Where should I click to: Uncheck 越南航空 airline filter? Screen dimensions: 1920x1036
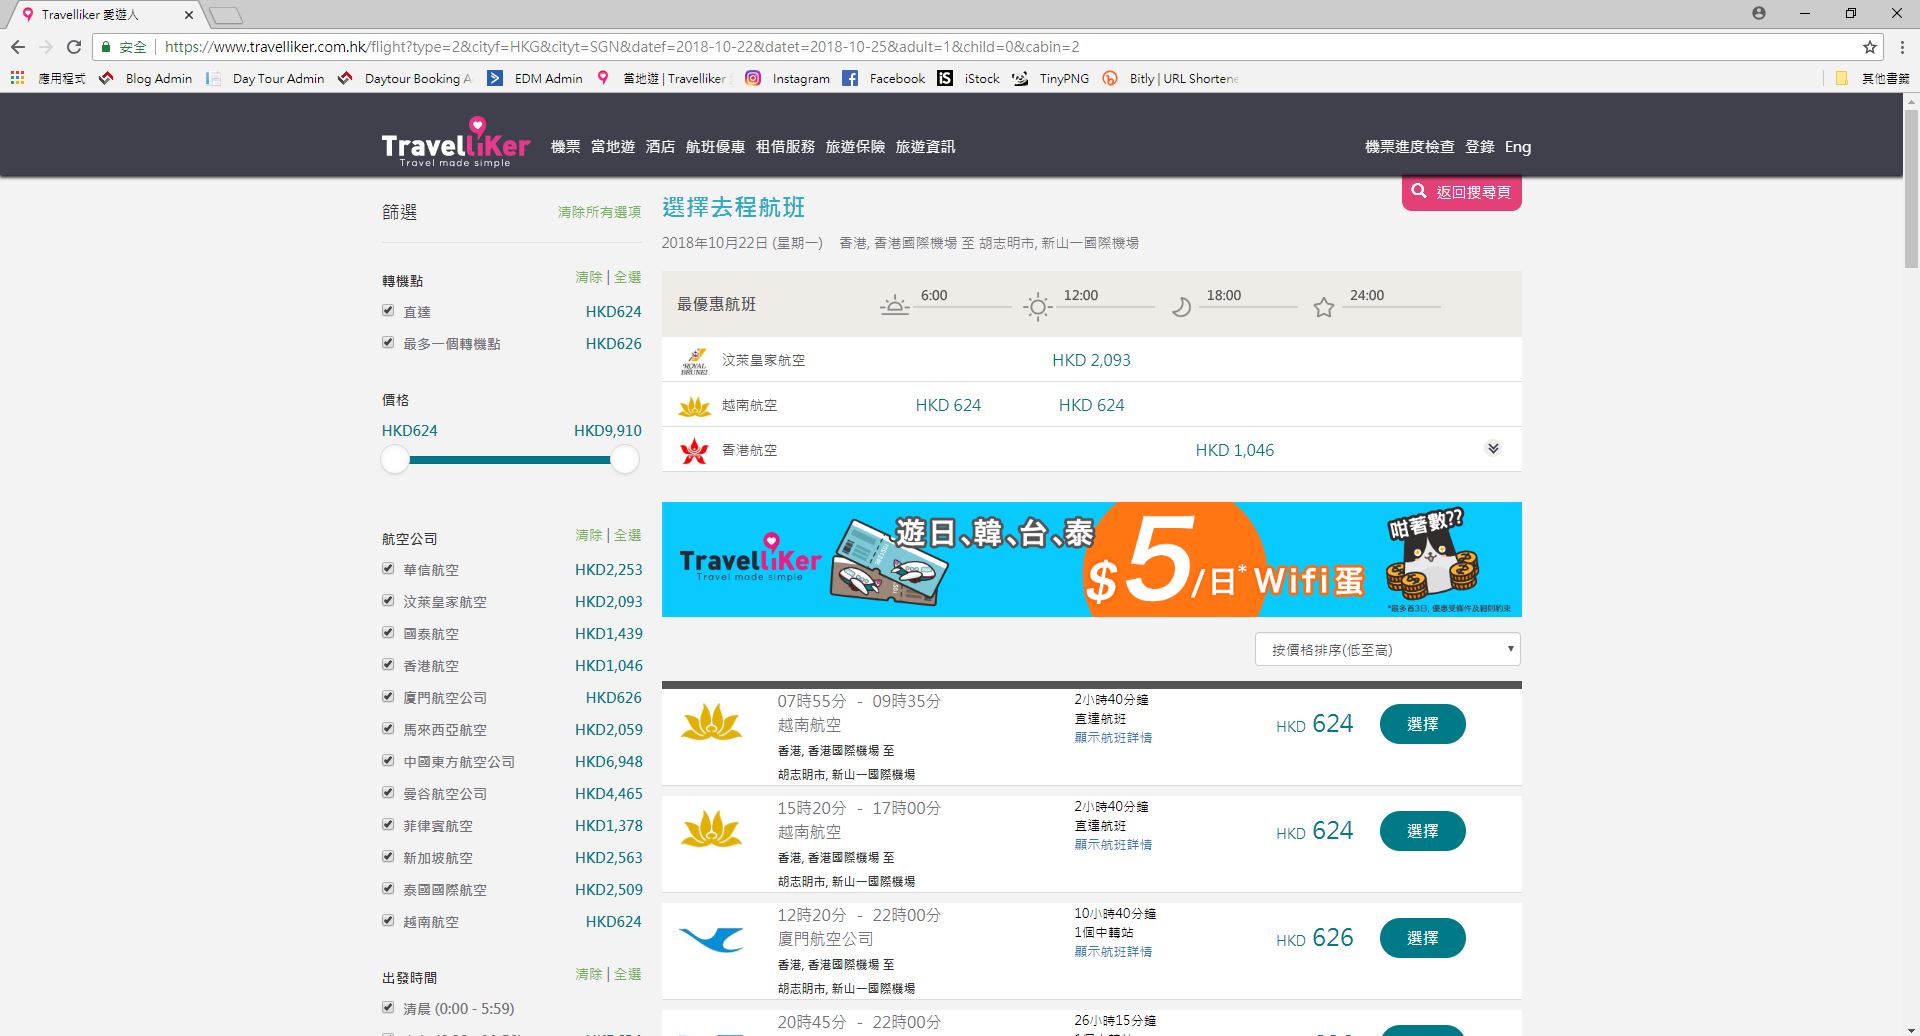388,921
